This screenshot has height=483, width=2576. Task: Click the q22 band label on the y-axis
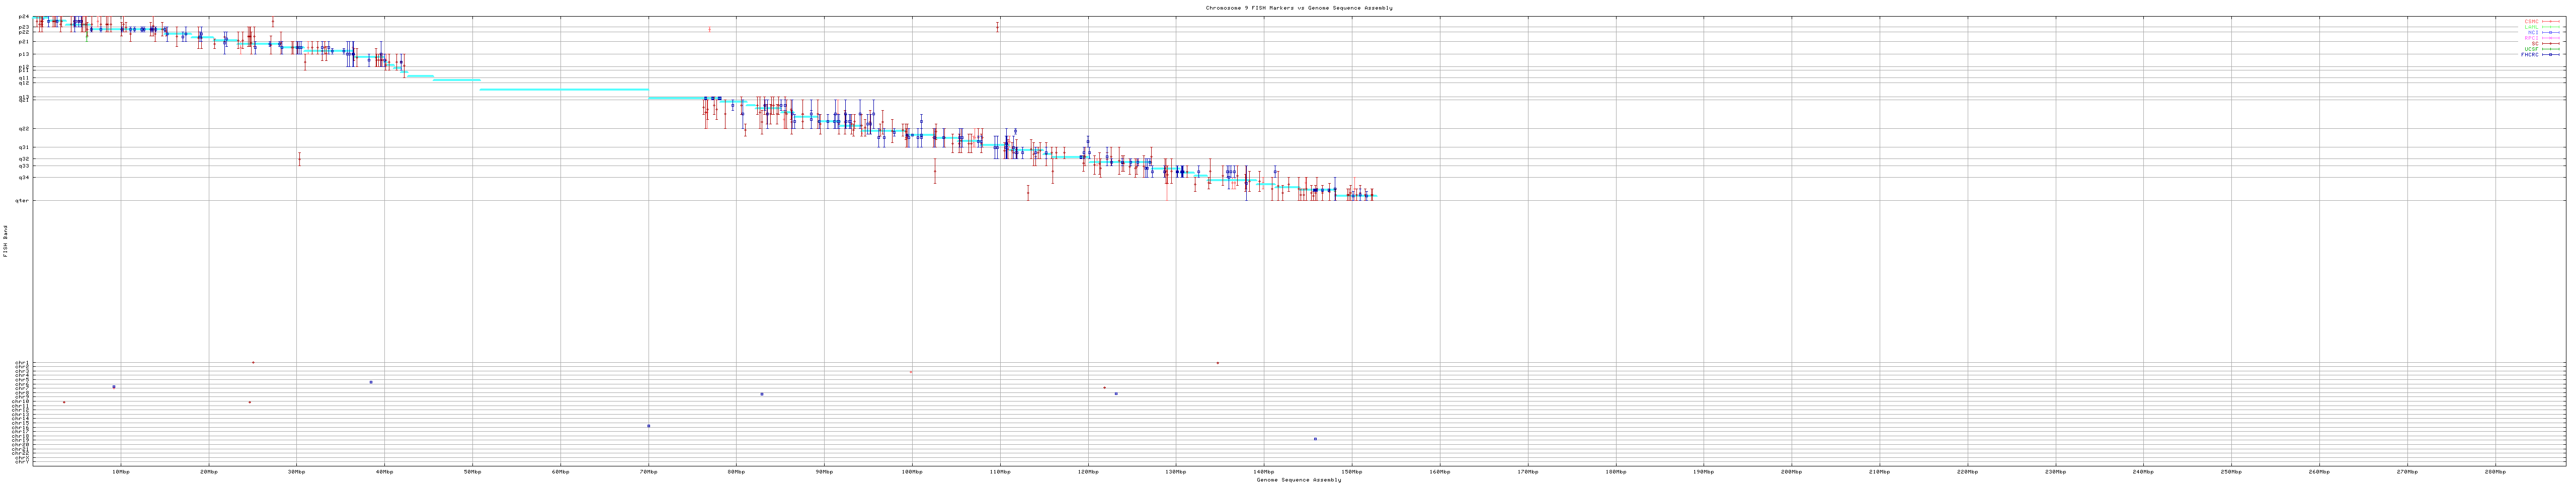[x=23, y=129]
